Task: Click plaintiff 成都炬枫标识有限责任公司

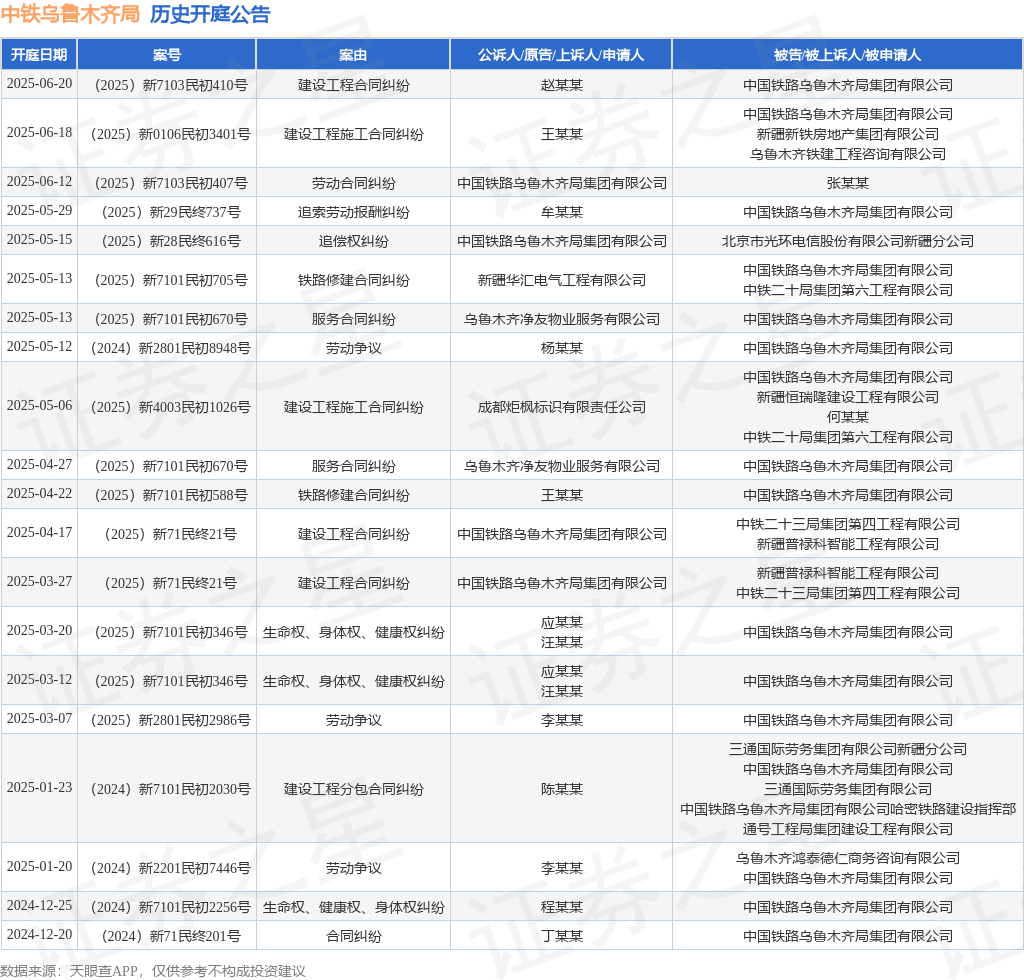Action: click(561, 407)
